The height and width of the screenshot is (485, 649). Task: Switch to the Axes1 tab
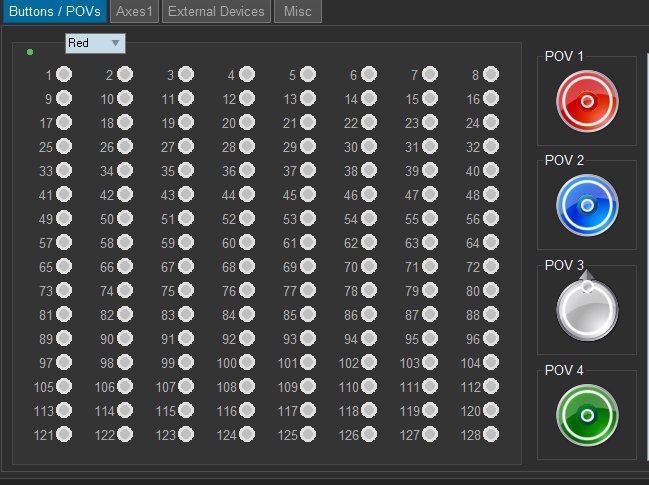coord(134,12)
